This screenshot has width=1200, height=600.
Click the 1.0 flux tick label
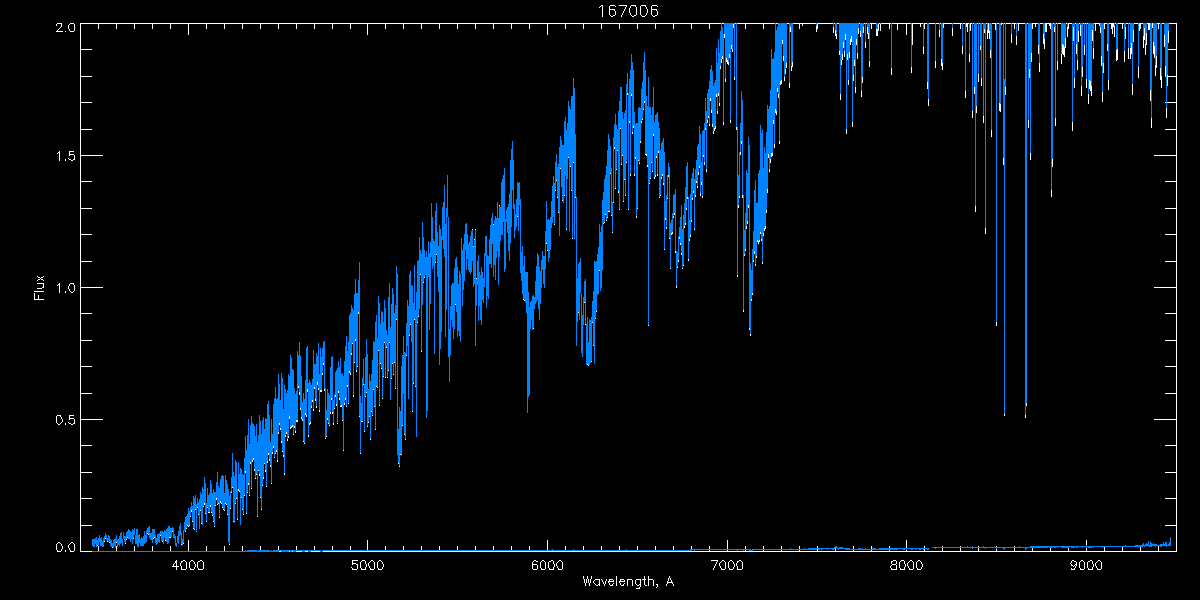click(65, 288)
